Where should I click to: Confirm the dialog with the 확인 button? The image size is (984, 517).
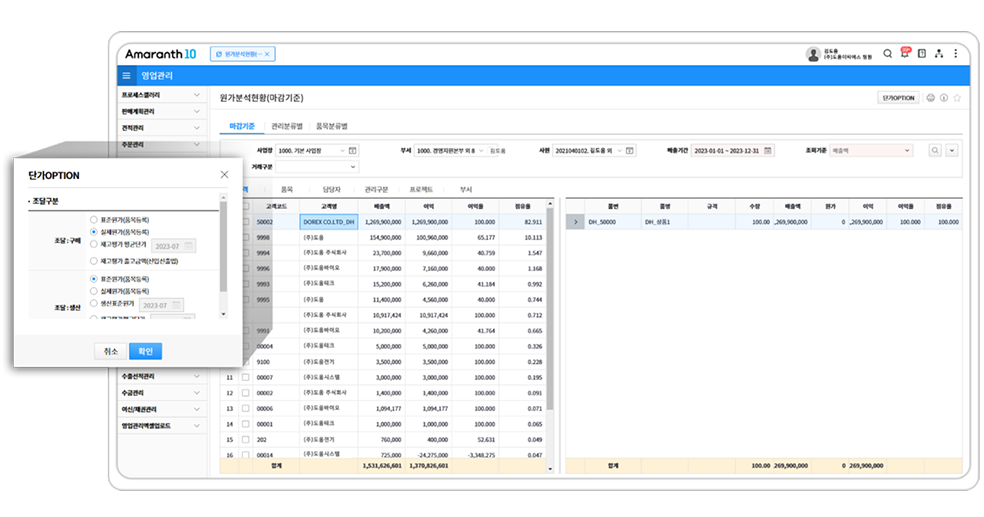coord(146,351)
